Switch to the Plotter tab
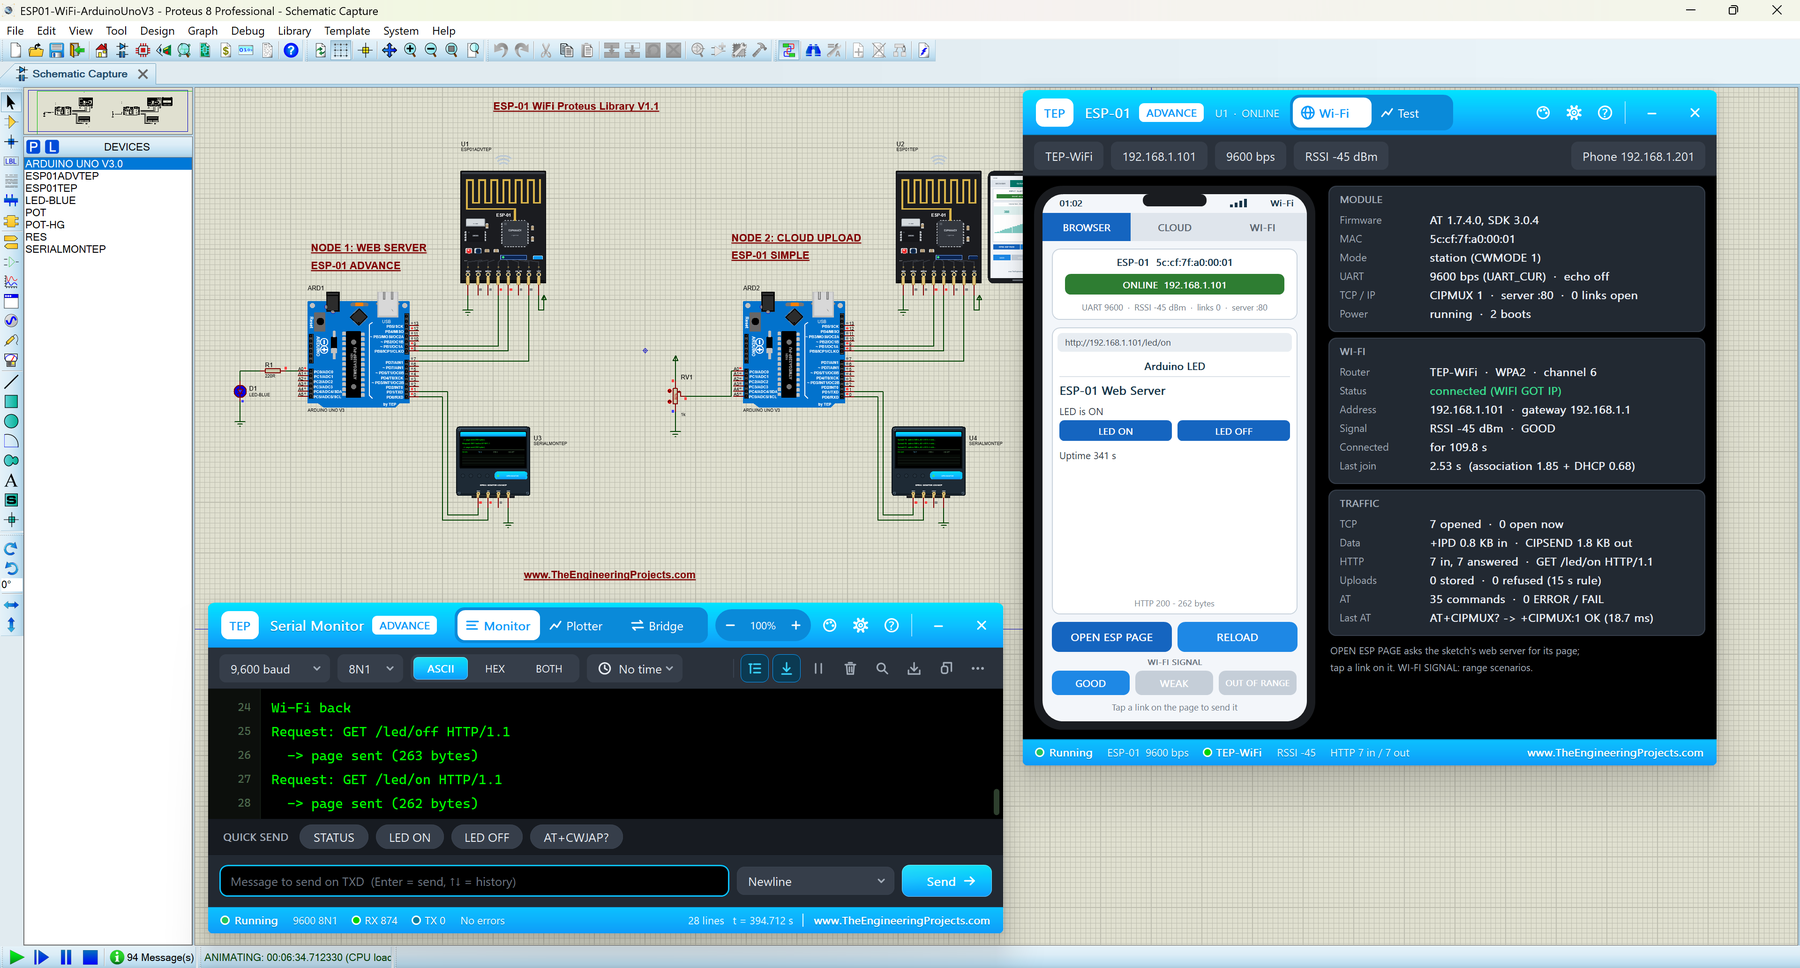The height and width of the screenshot is (968, 1800). coord(576,626)
